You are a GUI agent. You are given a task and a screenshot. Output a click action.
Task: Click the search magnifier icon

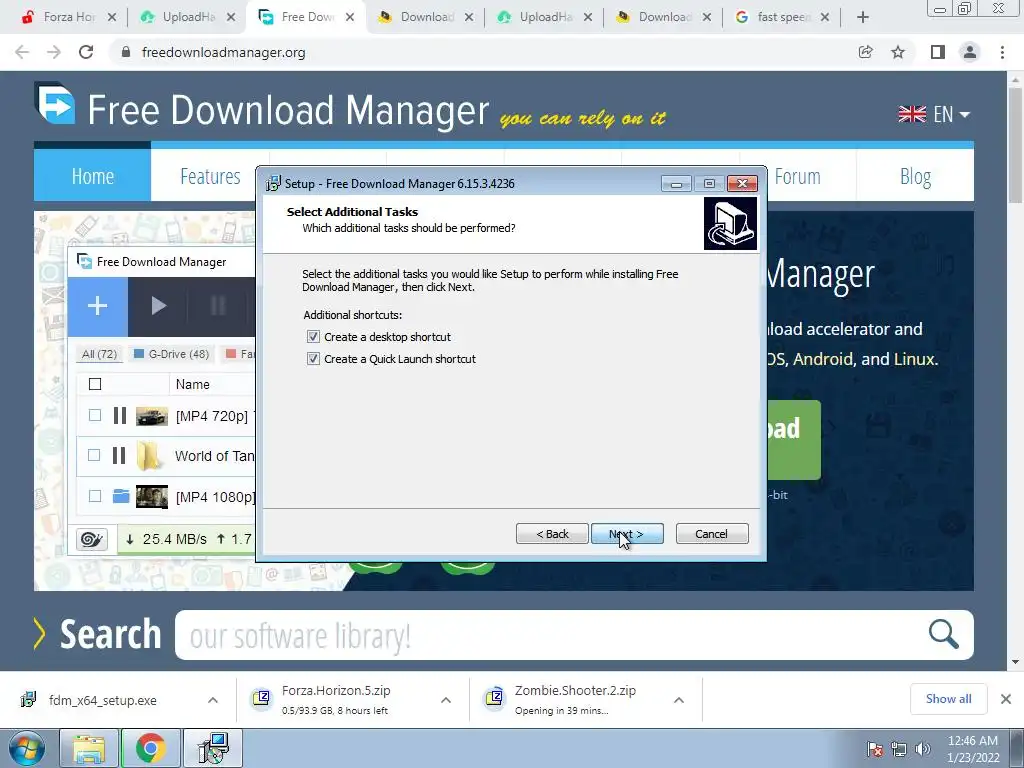[x=943, y=634]
